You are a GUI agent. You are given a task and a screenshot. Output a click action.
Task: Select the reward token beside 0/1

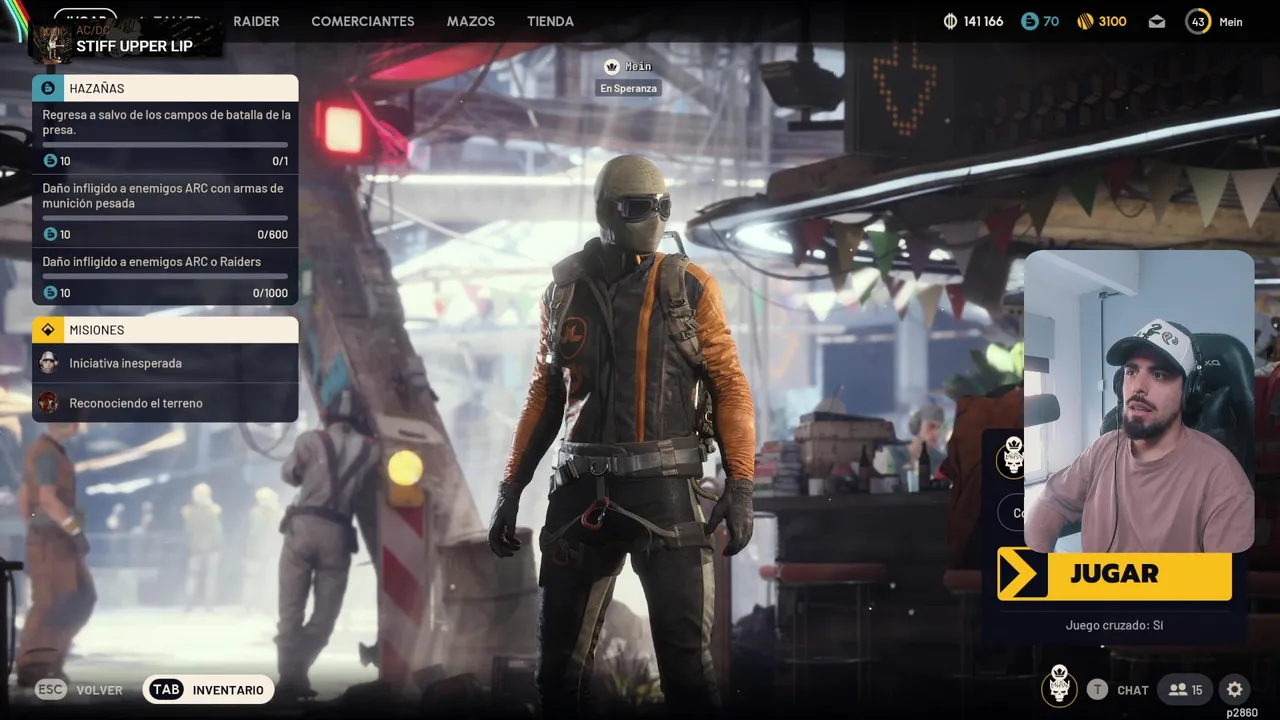pyautogui.click(x=50, y=161)
